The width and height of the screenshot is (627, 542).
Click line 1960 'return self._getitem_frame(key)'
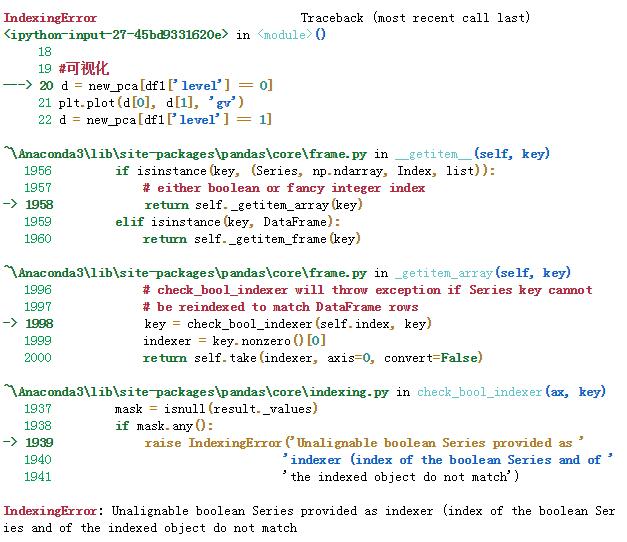click(x=252, y=239)
